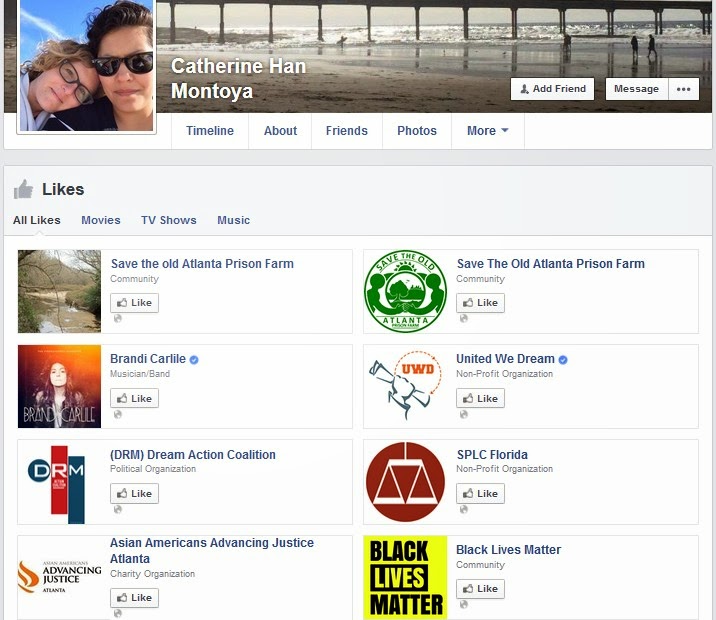Like the green-logo Save The Old Atlanta Prison Farm page
716x620 pixels.
point(480,303)
